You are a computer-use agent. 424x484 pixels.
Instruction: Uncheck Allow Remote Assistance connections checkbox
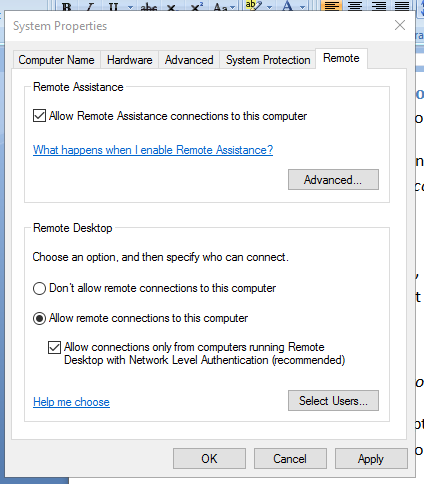39,116
